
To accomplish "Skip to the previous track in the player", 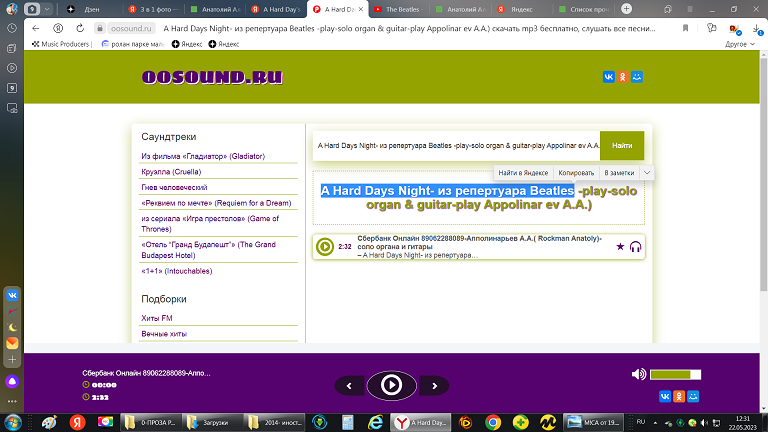I will (x=349, y=386).
